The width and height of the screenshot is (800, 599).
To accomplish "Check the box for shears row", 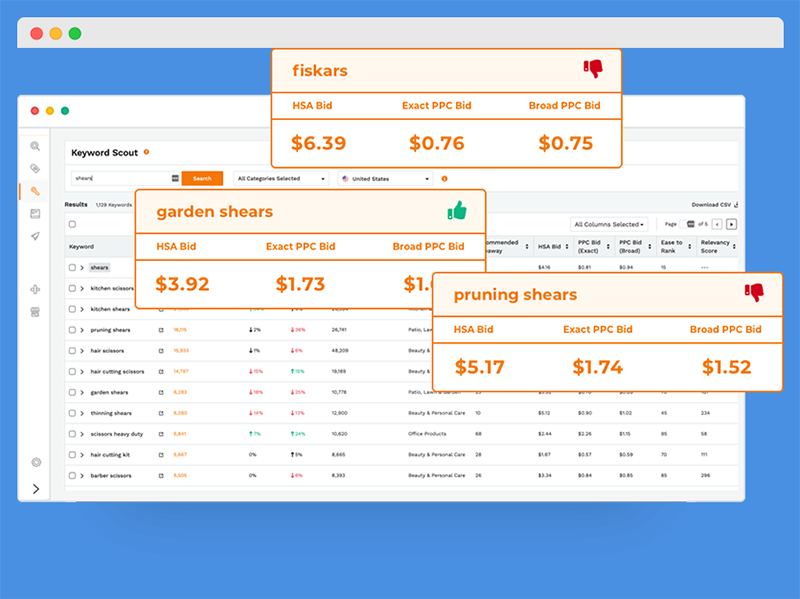I will (72, 267).
